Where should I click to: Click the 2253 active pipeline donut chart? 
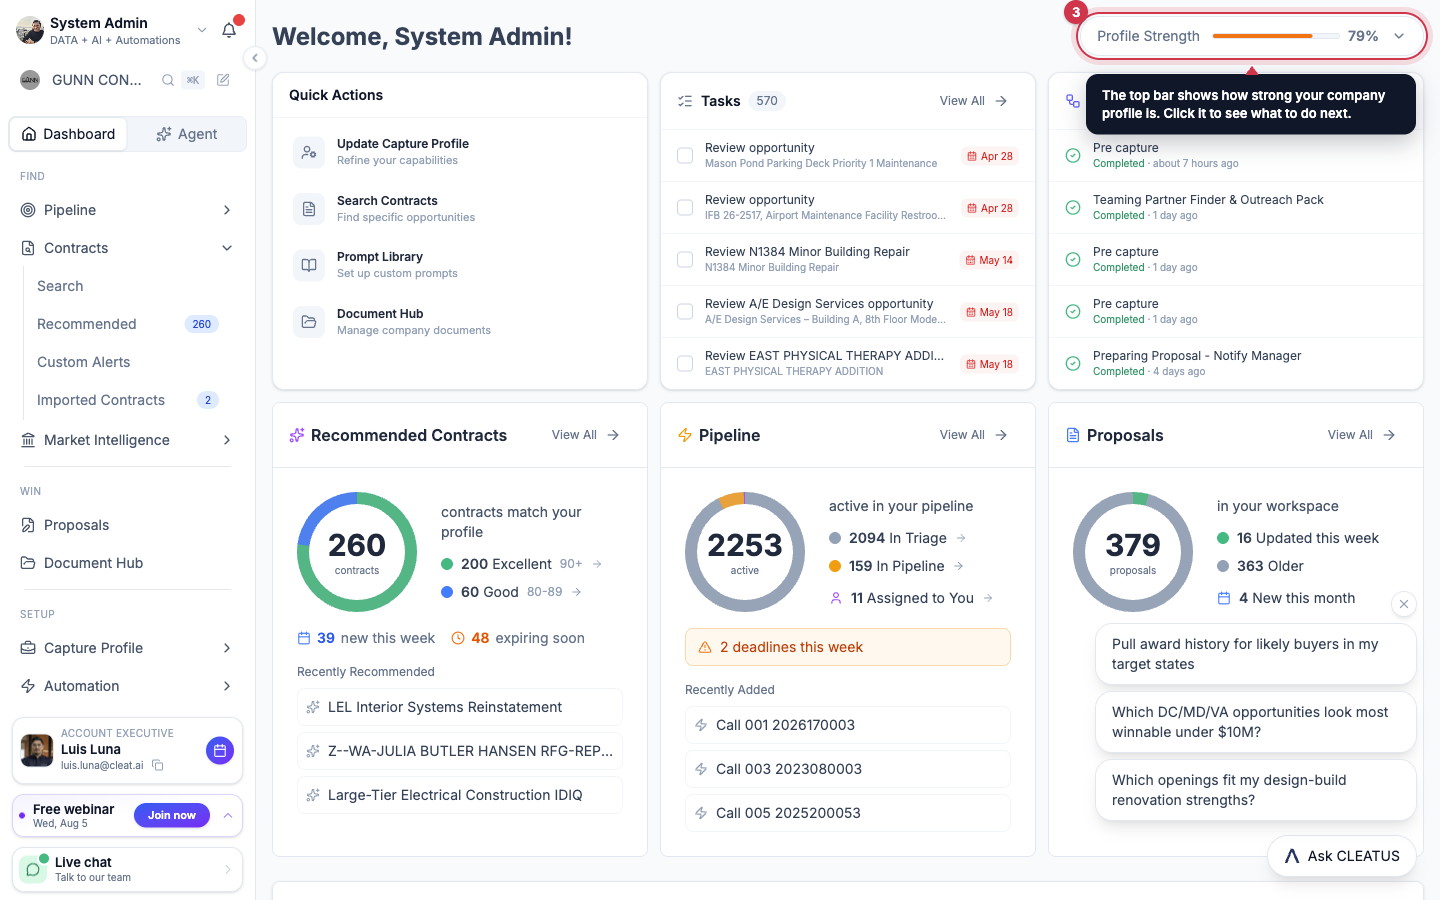click(x=745, y=552)
